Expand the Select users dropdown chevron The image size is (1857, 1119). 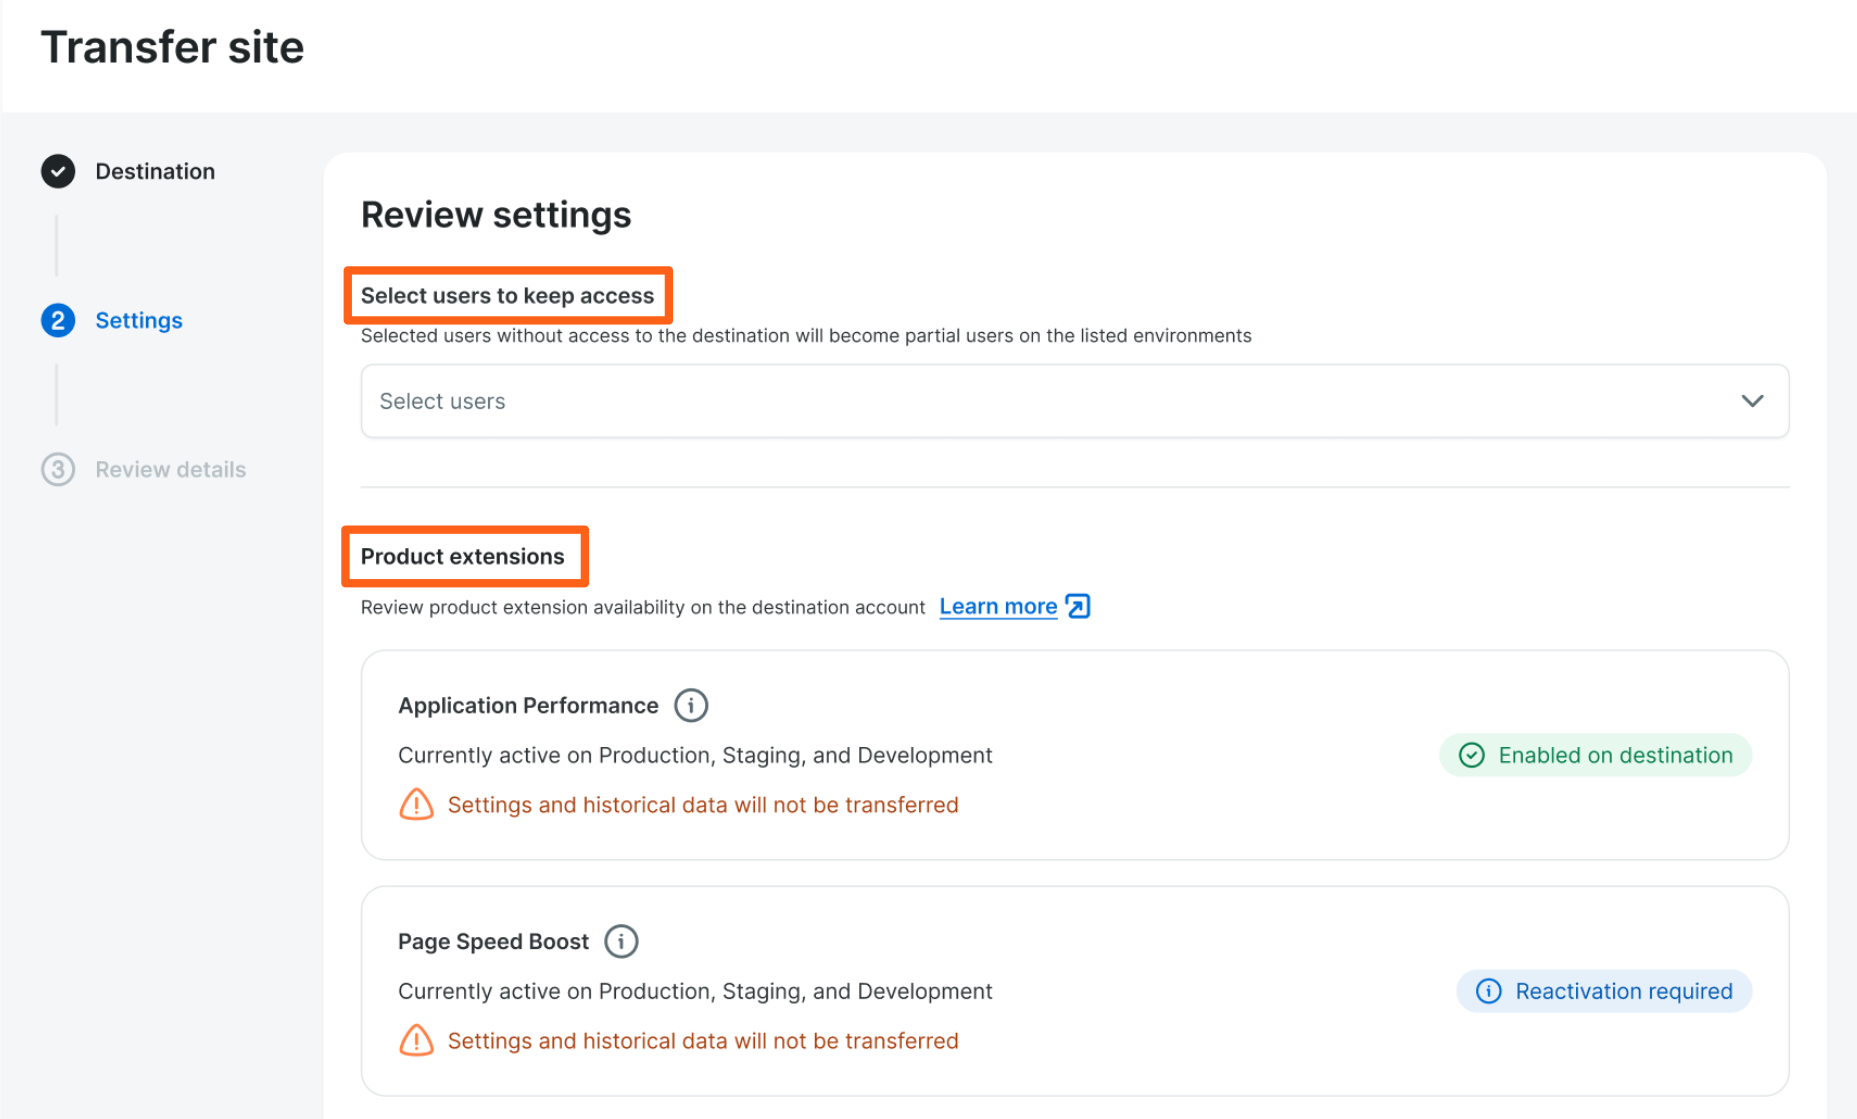click(1752, 401)
